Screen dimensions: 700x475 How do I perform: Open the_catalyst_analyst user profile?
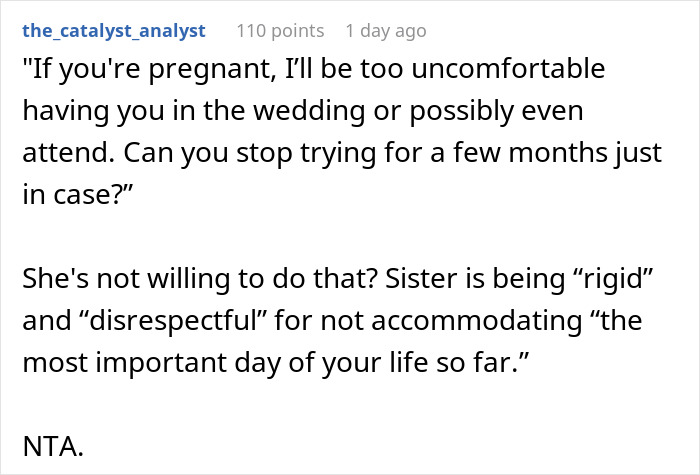tap(114, 31)
